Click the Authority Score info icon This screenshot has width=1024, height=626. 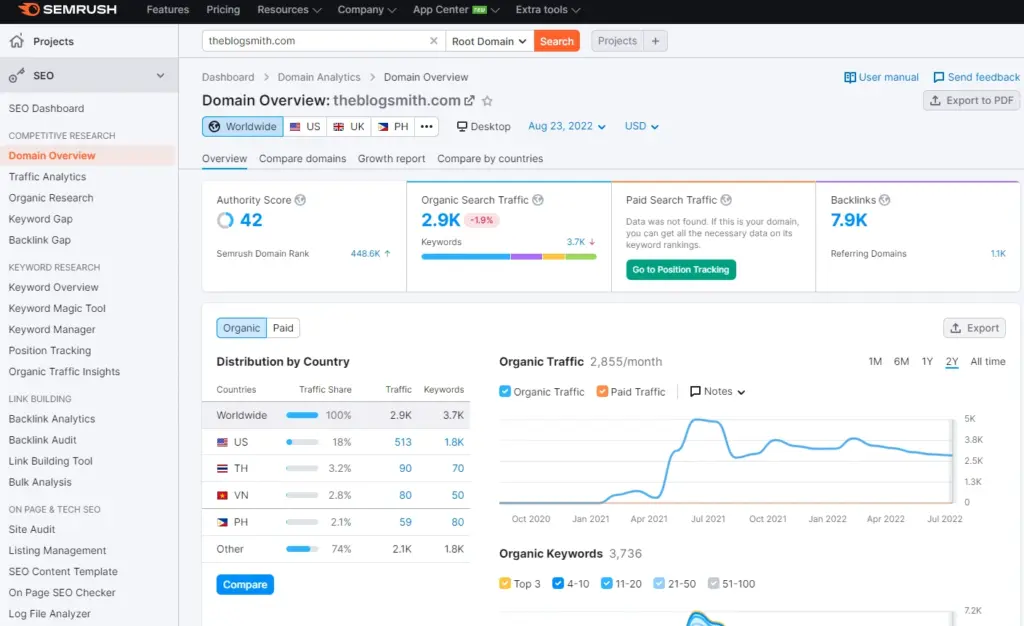pyautogui.click(x=300, y=200)
